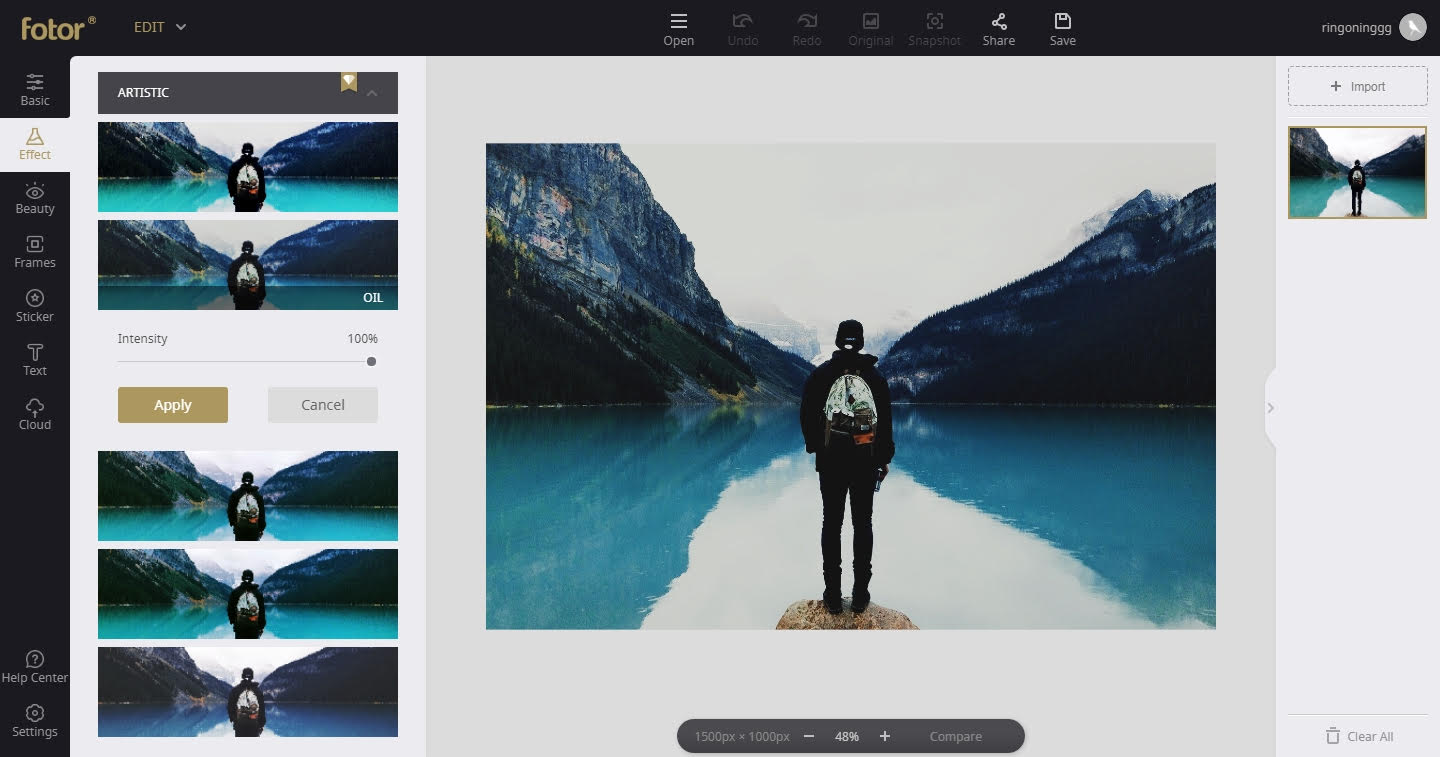1440x757 pixels.
Task: Click the ringoninggg username
Action: [x=1356, y=28]
